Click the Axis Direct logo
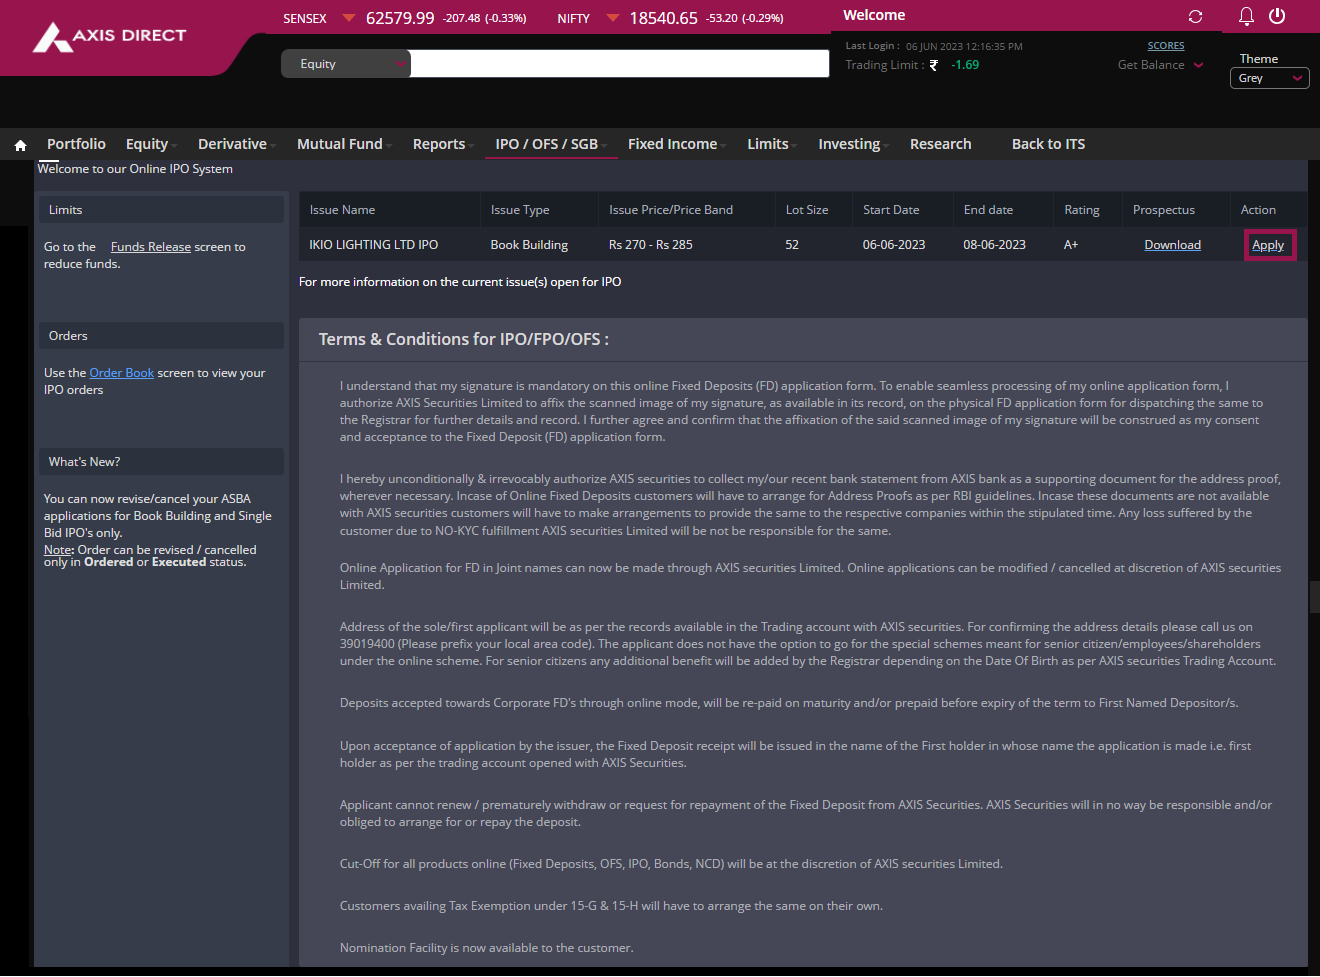Screen dimensions: 1320x977 pos(110,36)
